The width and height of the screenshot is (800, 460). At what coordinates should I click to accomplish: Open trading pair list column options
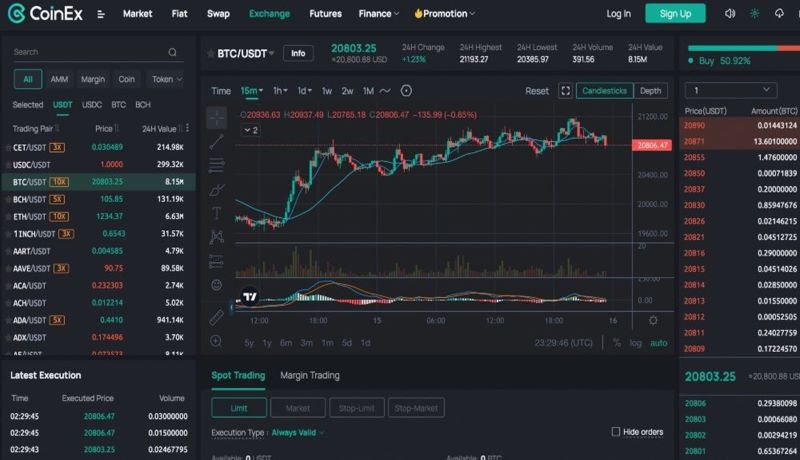click(x=188, y=128)
